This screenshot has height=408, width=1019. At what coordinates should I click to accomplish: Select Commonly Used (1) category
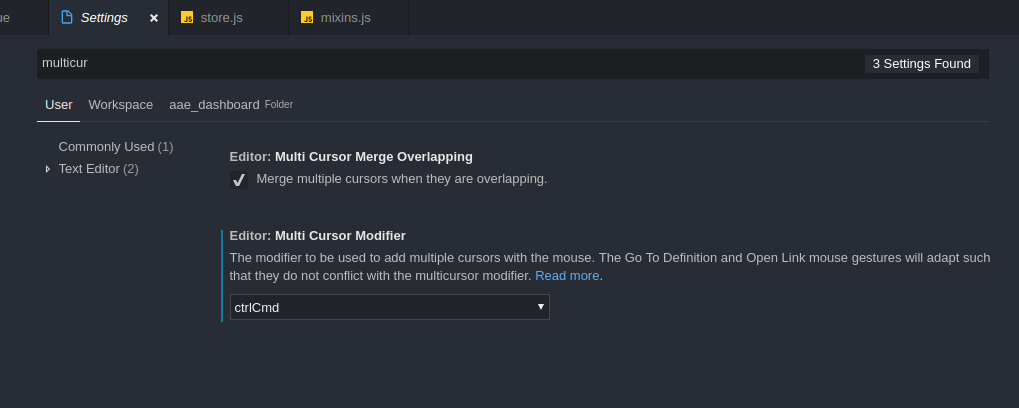pyautogui.click(x=116, y=147)
